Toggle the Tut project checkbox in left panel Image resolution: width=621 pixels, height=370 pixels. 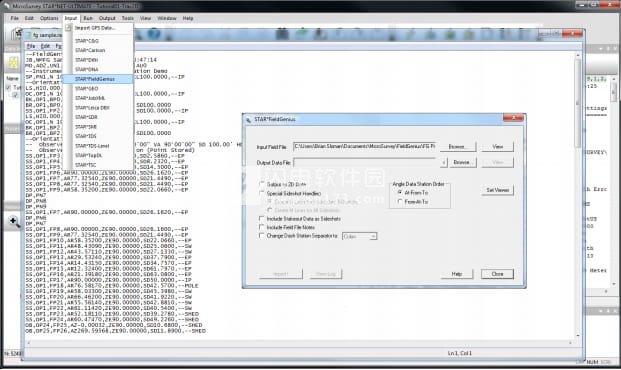(x=8, y=88)
